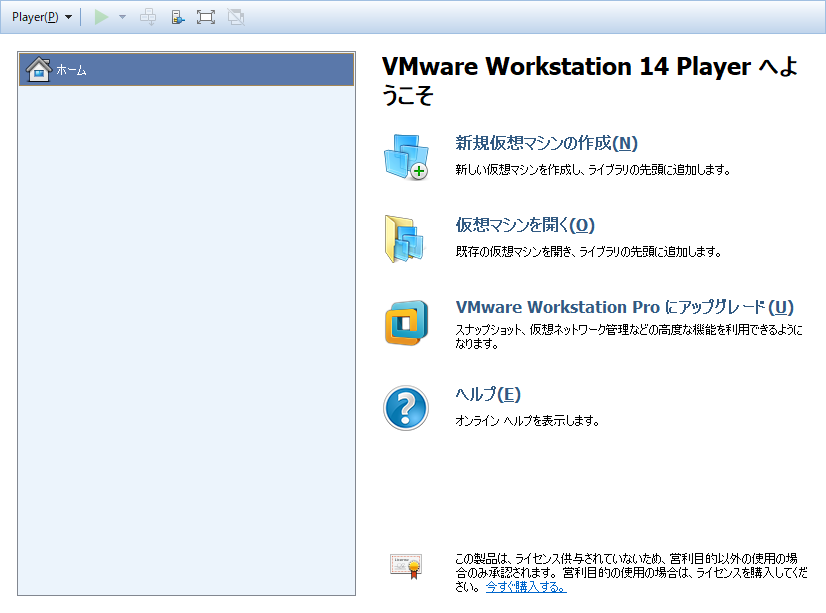Click ヘルプ(E) link
This screenshot has height=613, width=826.
(488, 394)
